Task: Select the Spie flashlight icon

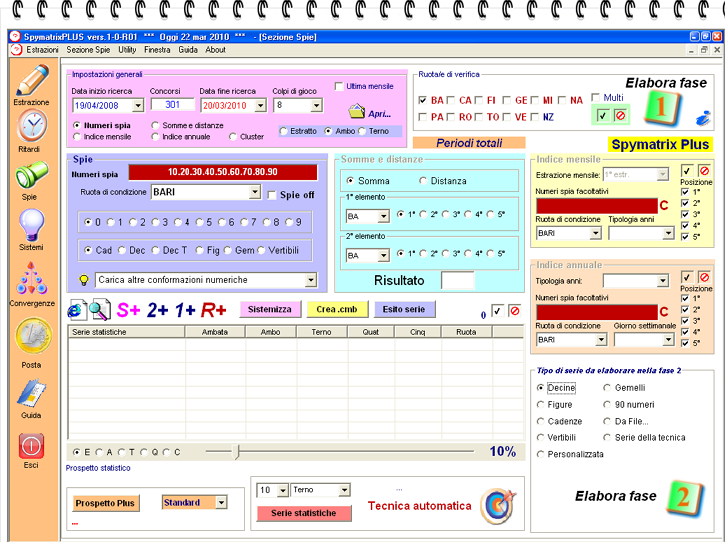Action: pos(32,175)
